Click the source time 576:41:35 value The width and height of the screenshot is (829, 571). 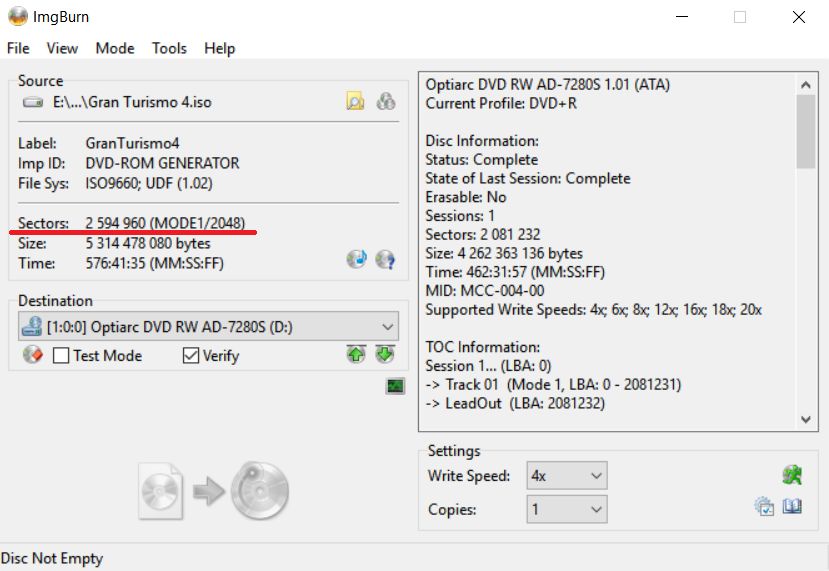click(x=154, y=263)
